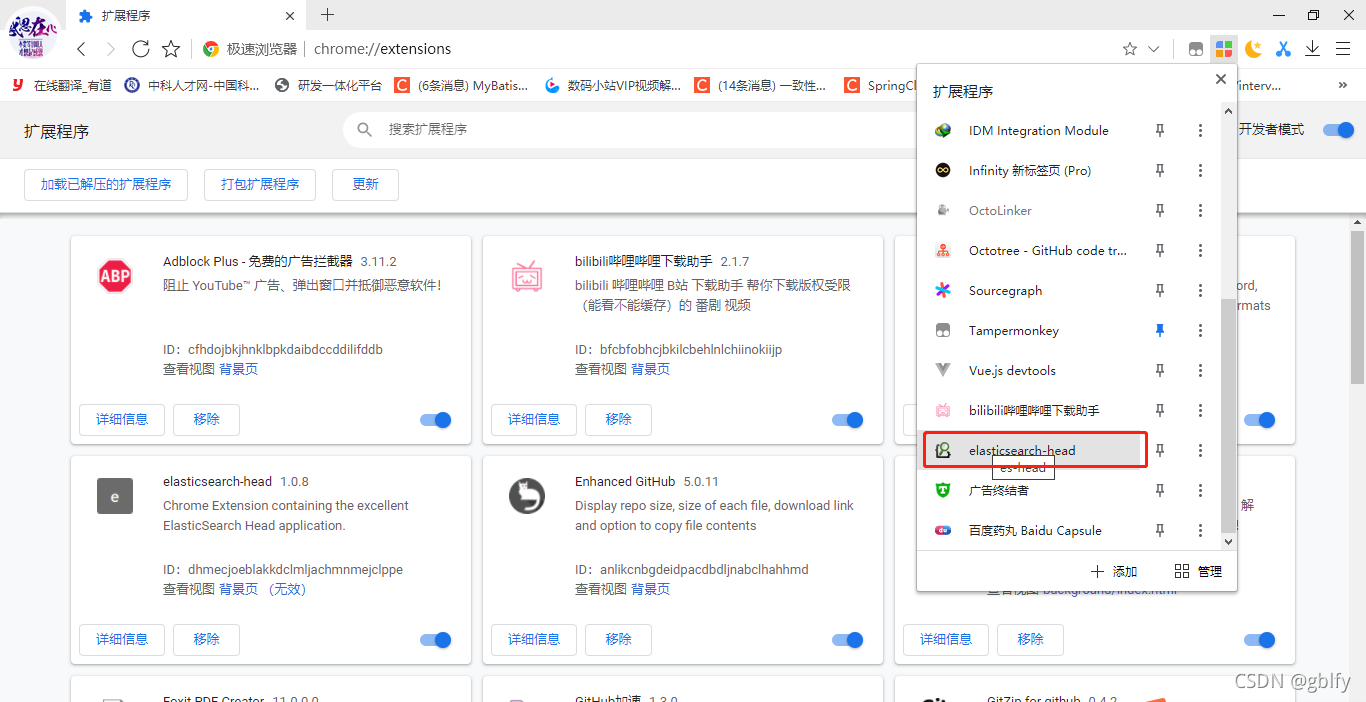
Task: Expand the bookmarks overflow chevron on bookmarks bar
Action: [x=1345, y=85]
